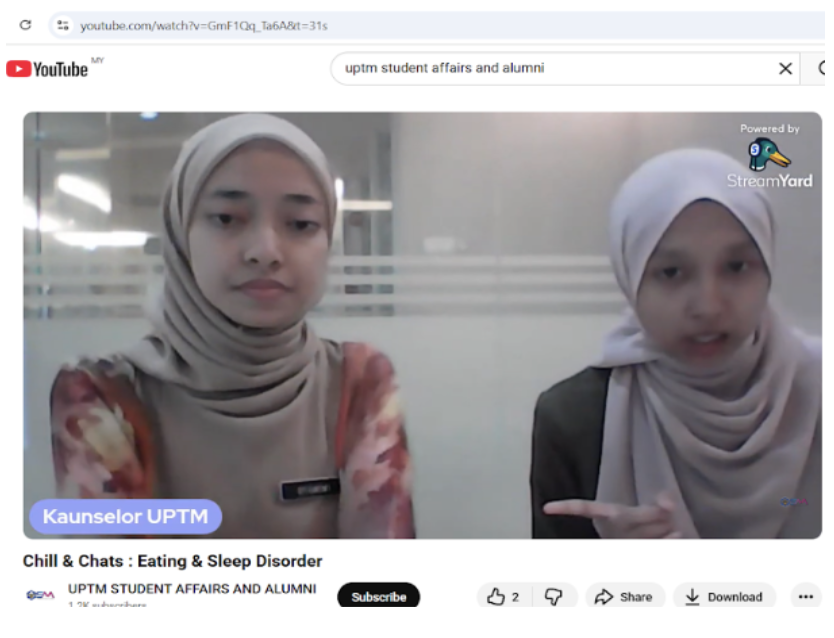
Task: Open site information icon in address bar
Action: point(63,25)
